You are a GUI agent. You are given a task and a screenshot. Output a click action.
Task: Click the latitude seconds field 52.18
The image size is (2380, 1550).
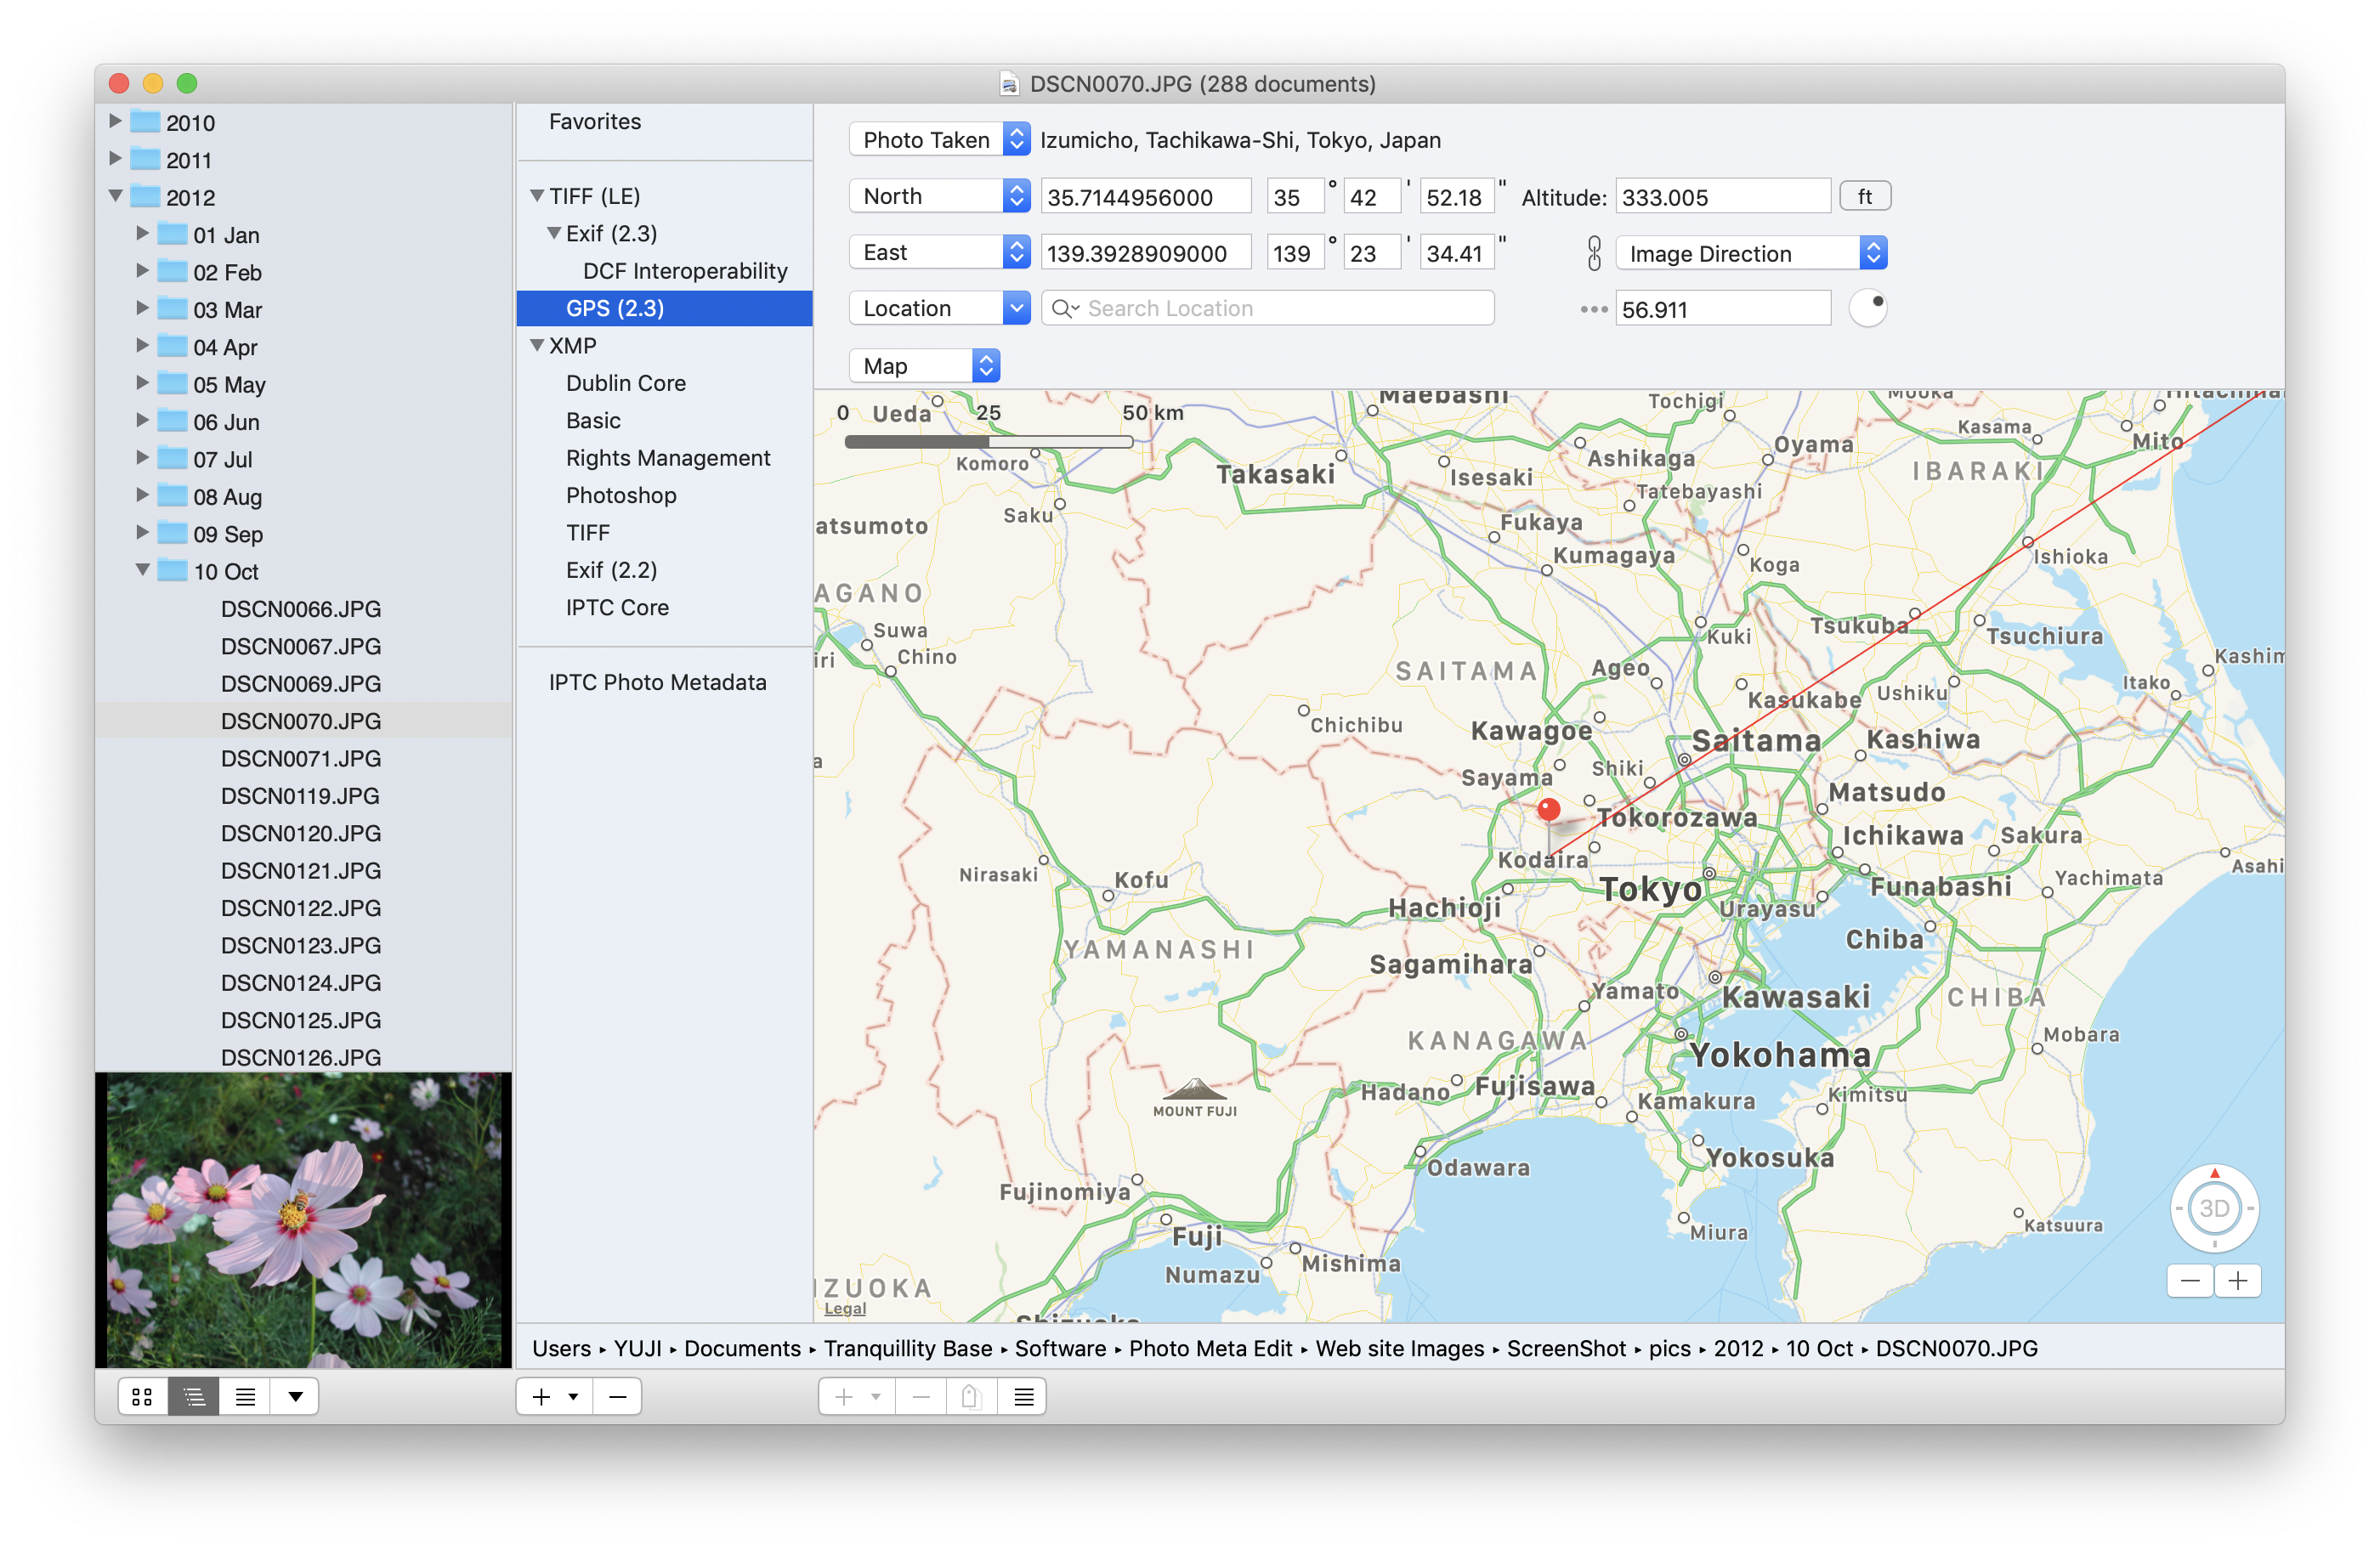1459,197
